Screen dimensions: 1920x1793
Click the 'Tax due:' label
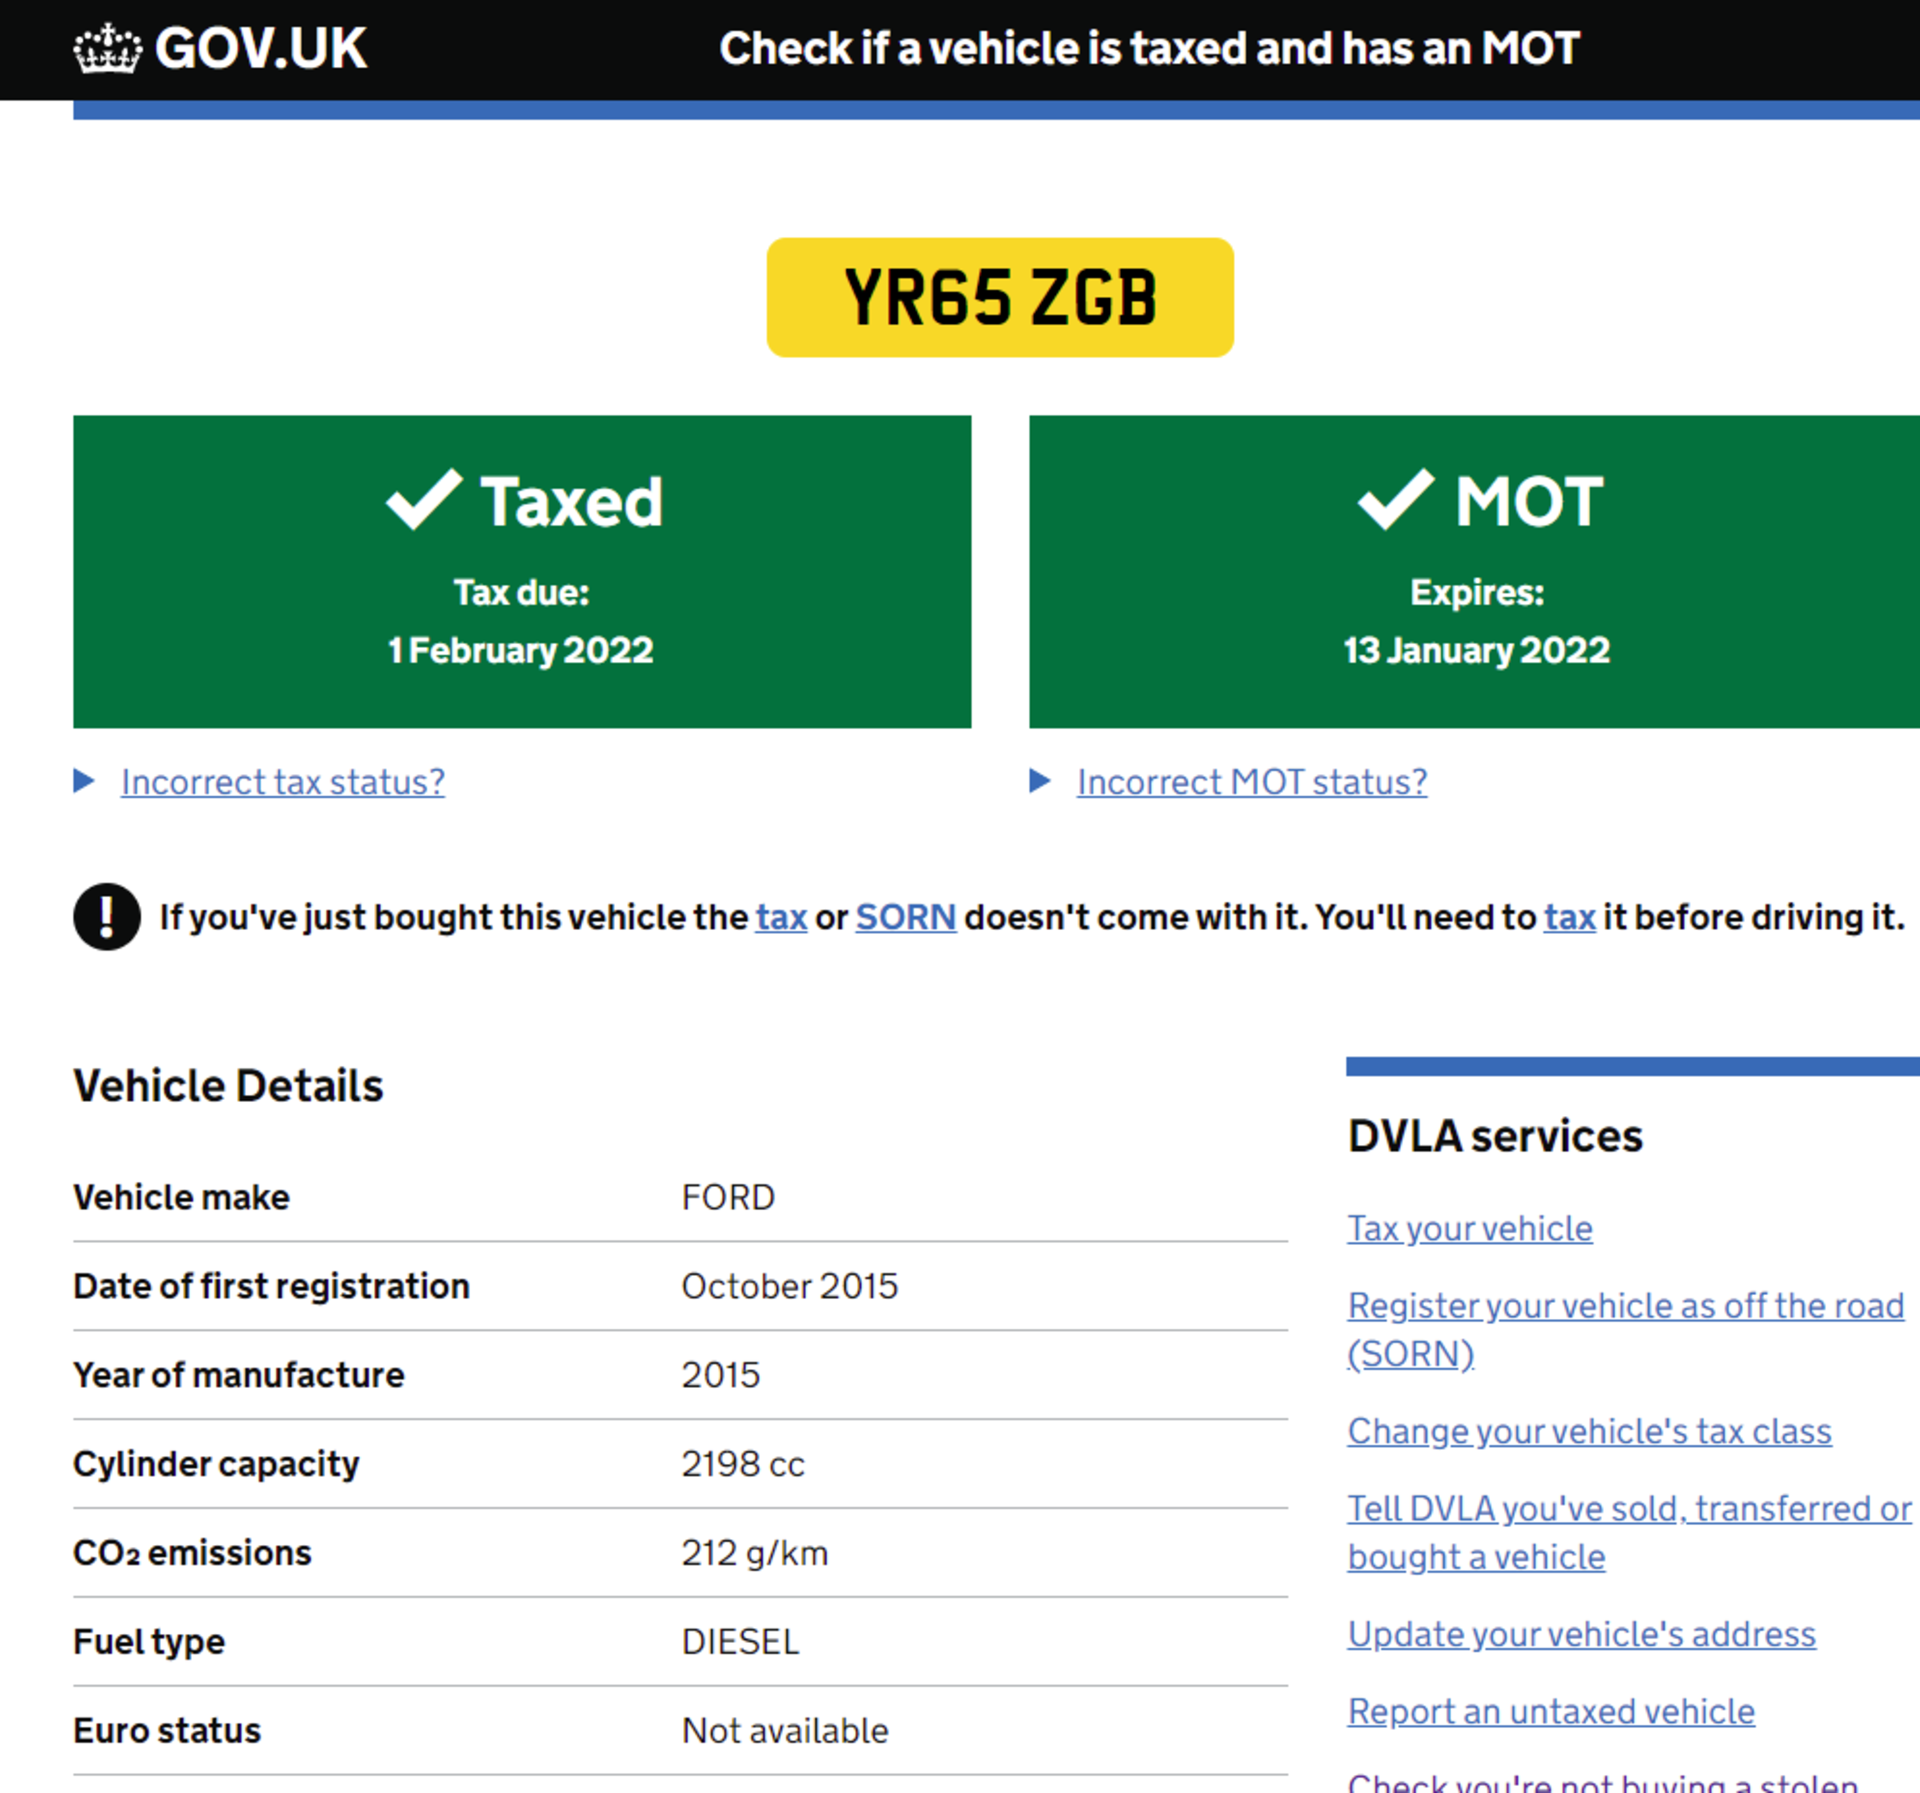coord(521,592)
